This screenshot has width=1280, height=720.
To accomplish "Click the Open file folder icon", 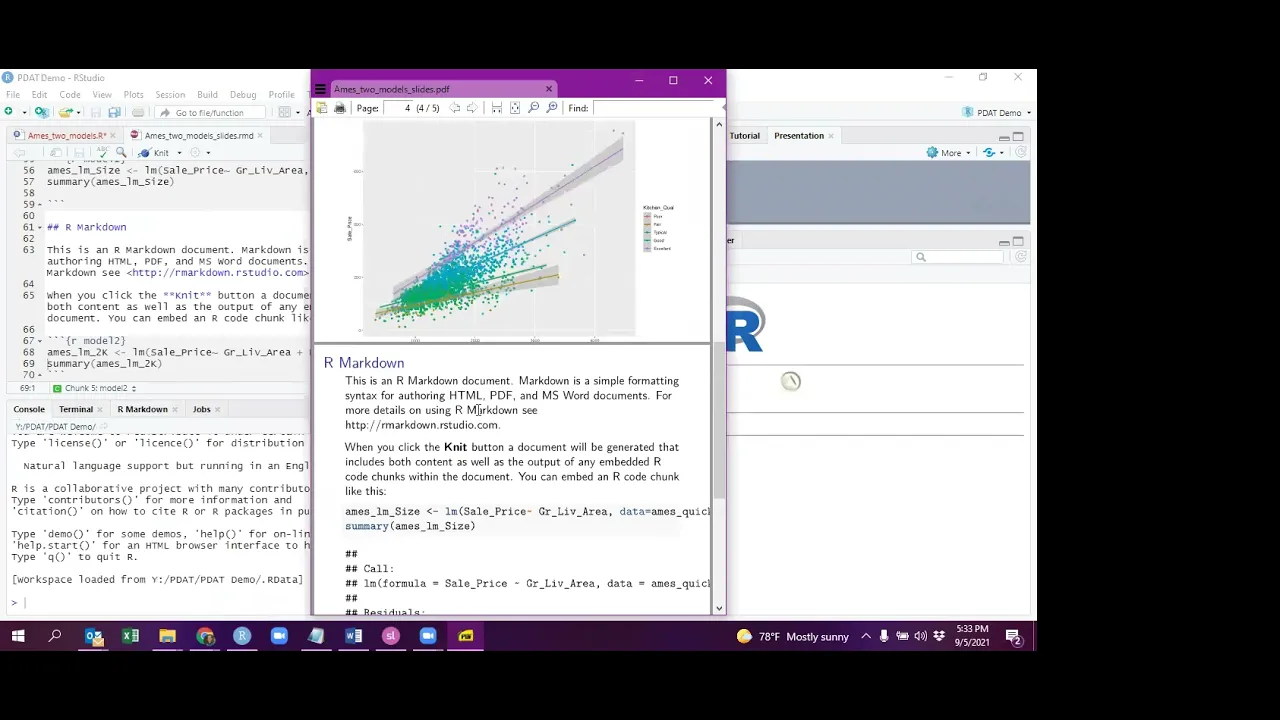I will point(65,112).
